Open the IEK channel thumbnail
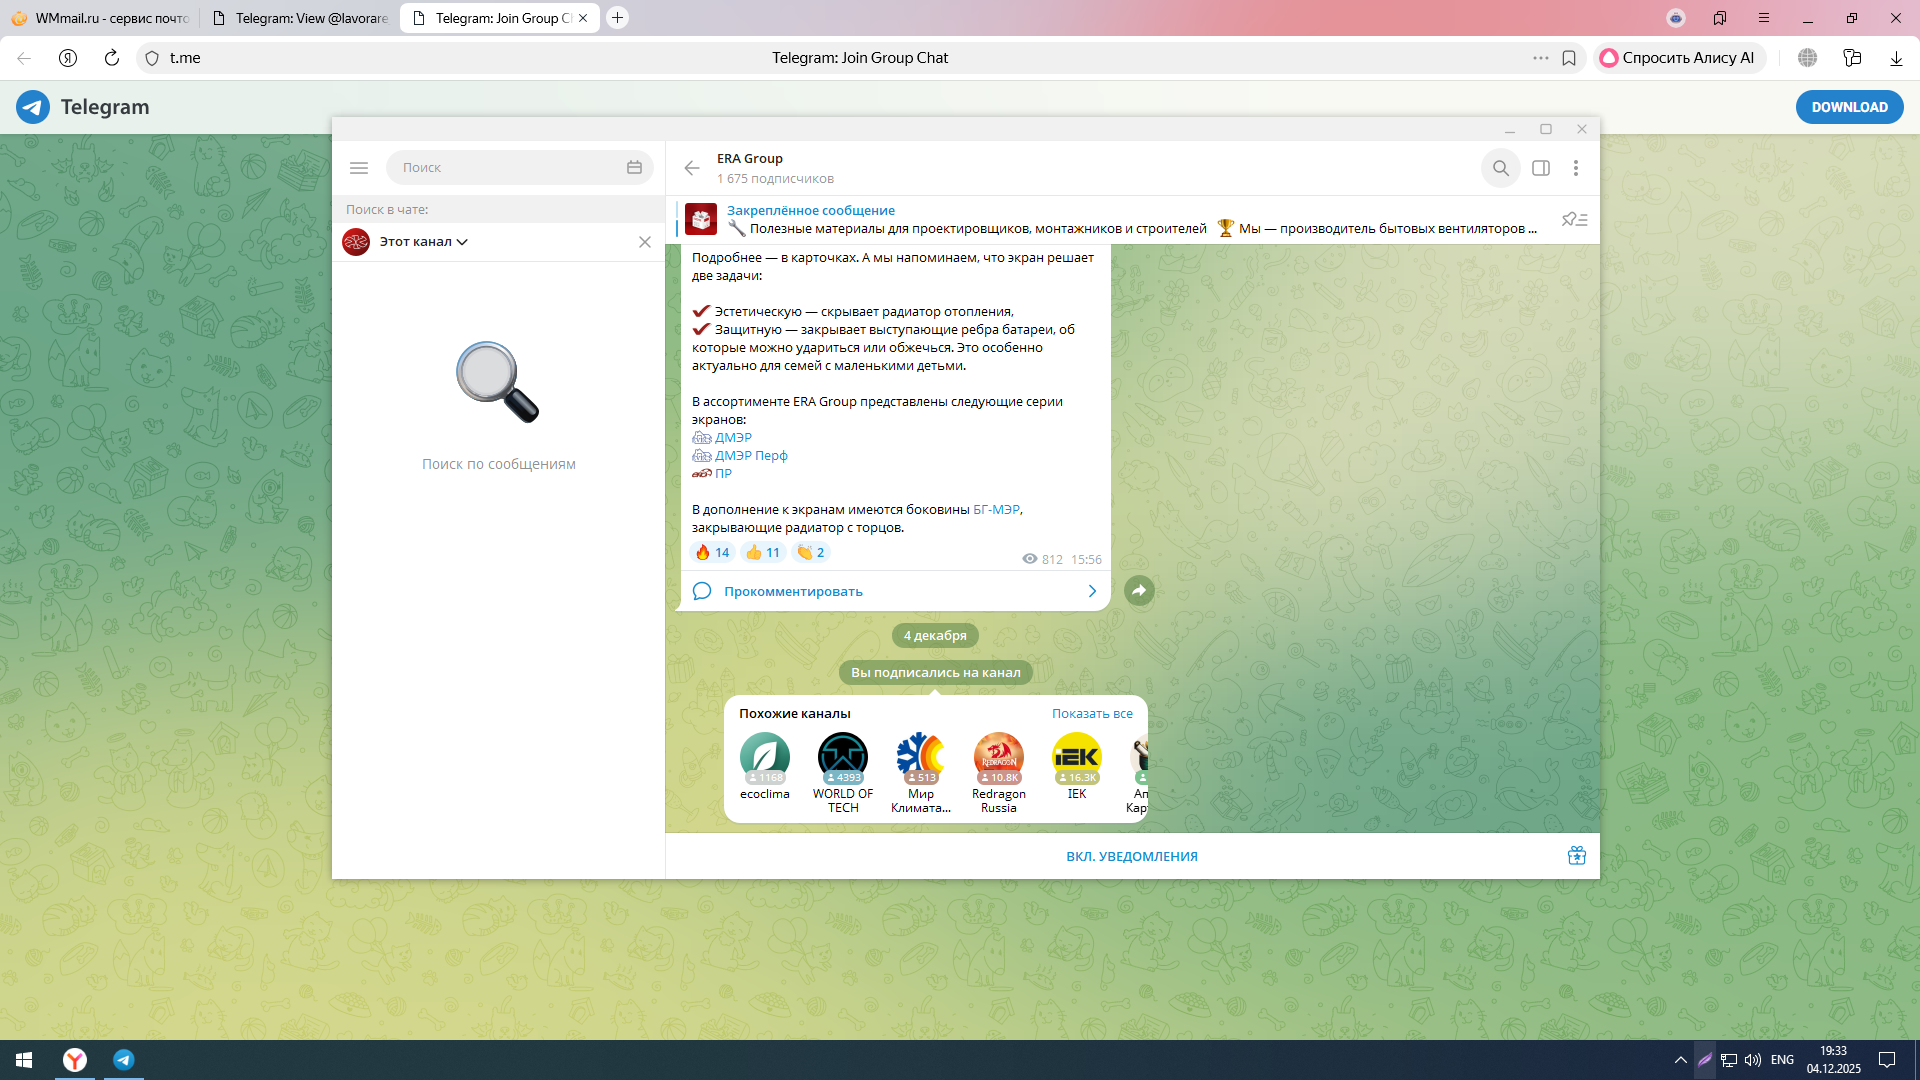The image size is (1920, 1080). (1076, 758)
